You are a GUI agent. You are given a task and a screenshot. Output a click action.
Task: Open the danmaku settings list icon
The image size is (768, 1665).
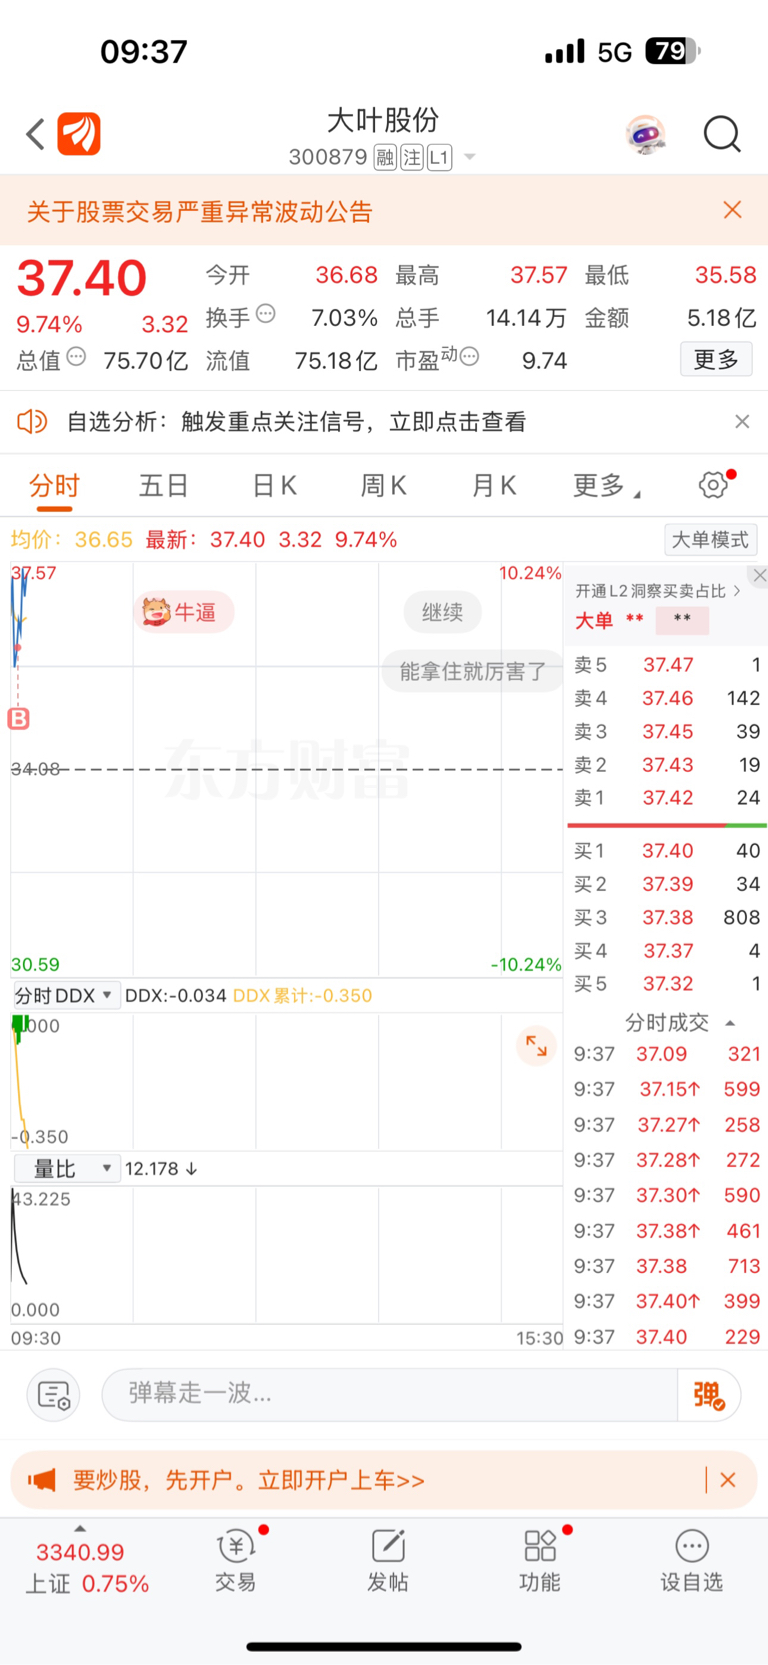point(54,1394)
